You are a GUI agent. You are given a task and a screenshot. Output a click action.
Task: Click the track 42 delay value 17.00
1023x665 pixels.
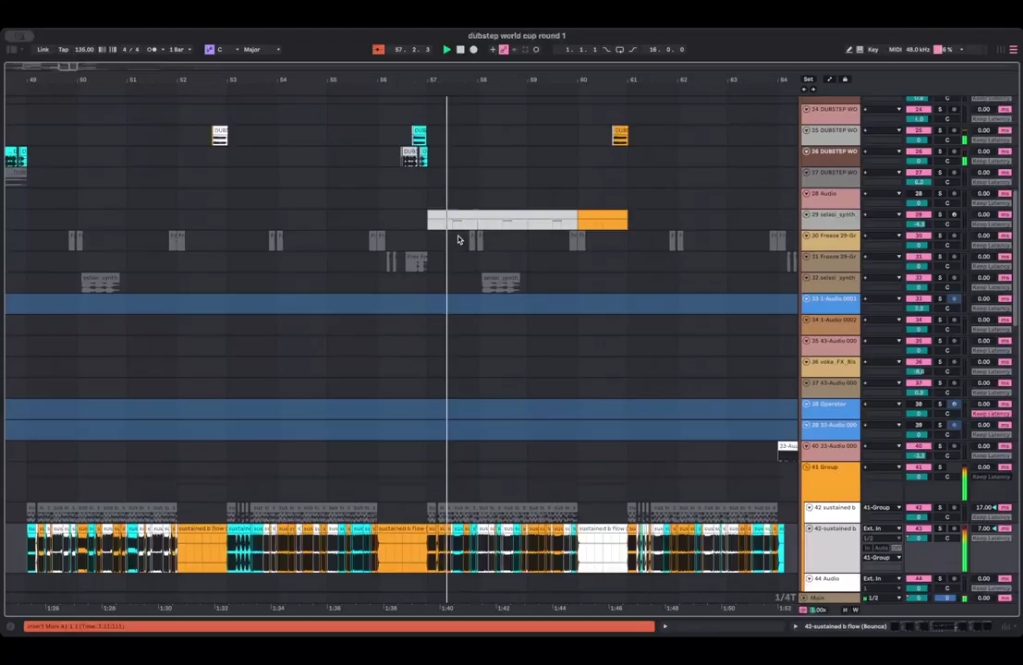pos(983,508)
